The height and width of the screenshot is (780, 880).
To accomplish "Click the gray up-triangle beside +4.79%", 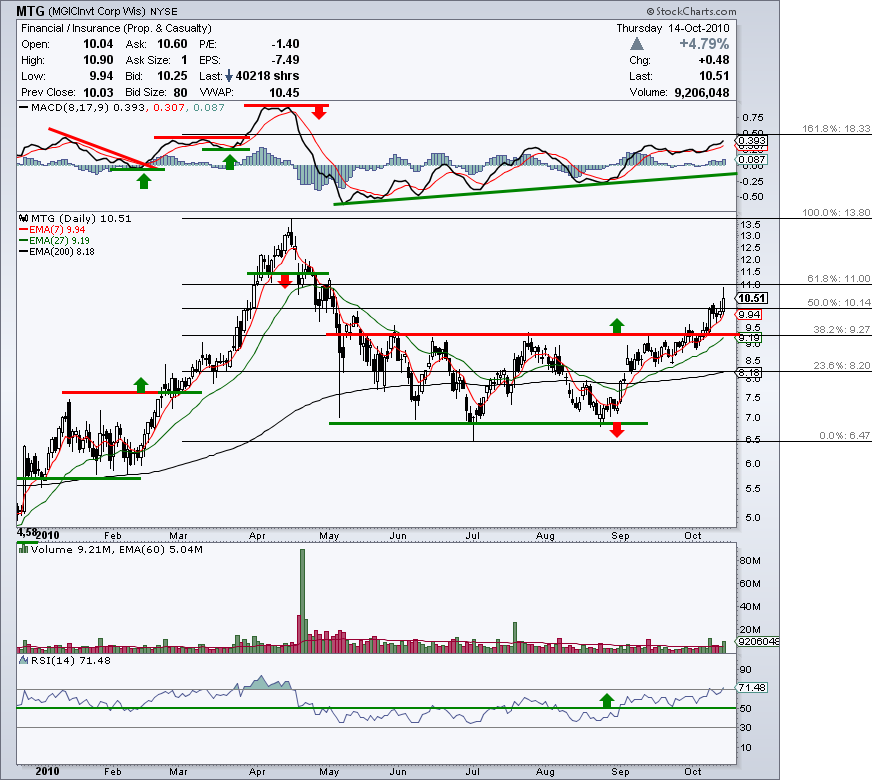I will [x=637, y=44].
